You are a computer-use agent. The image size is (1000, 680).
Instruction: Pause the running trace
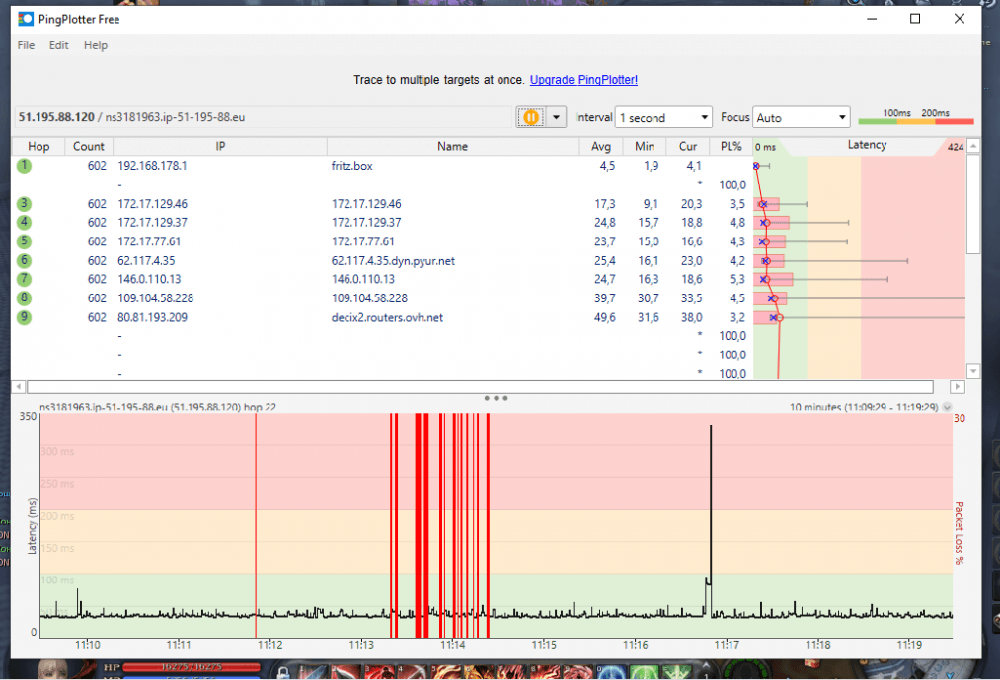pyautogui.click(x=531, y=117)
